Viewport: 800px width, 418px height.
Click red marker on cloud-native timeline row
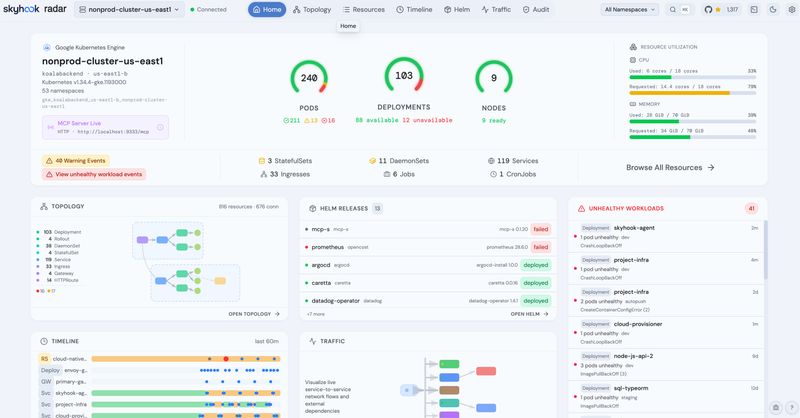pos(226,359)
